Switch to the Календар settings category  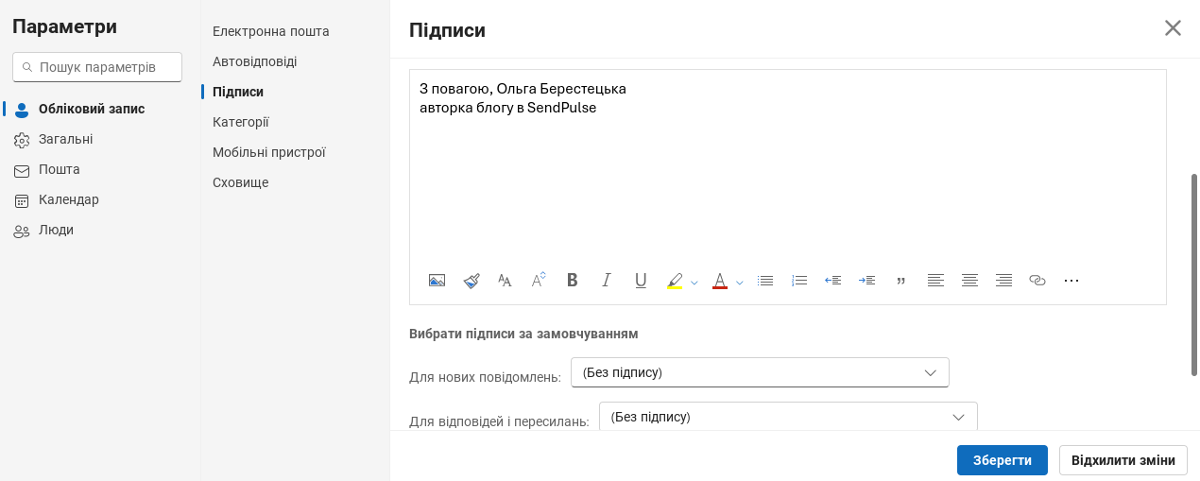68,199
